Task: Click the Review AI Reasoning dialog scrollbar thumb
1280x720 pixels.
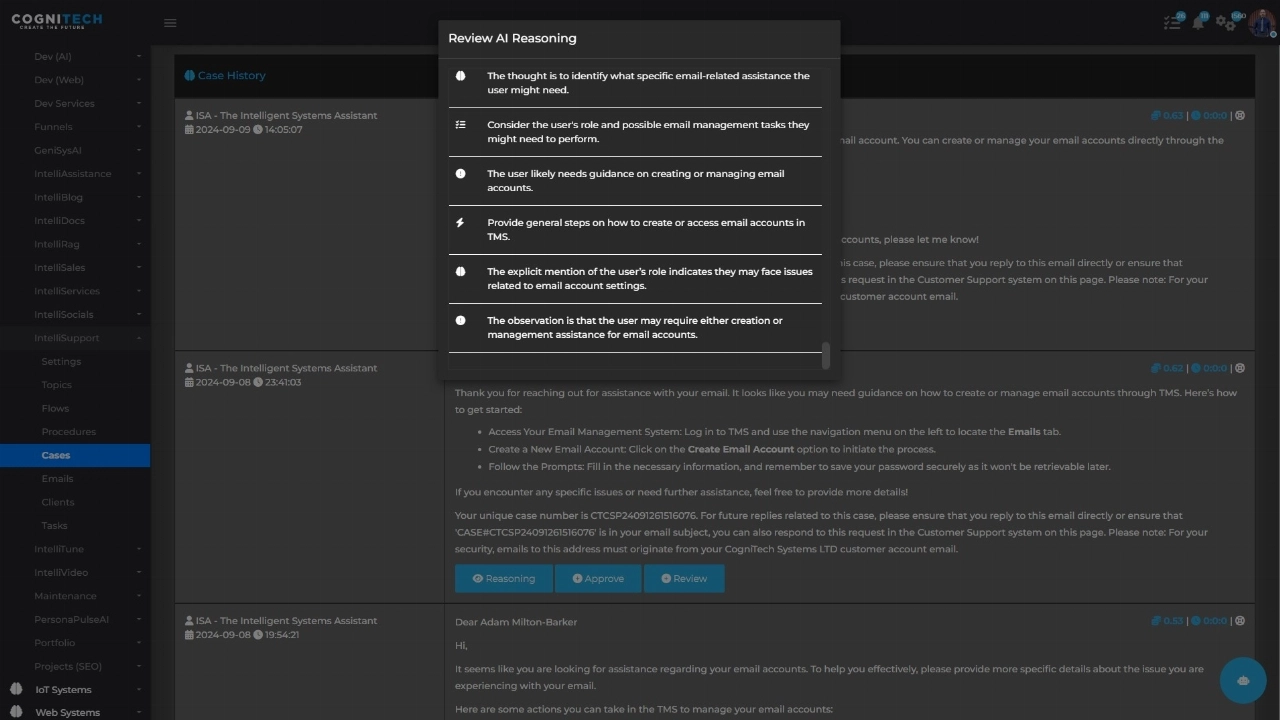Action: coord(826,356)
